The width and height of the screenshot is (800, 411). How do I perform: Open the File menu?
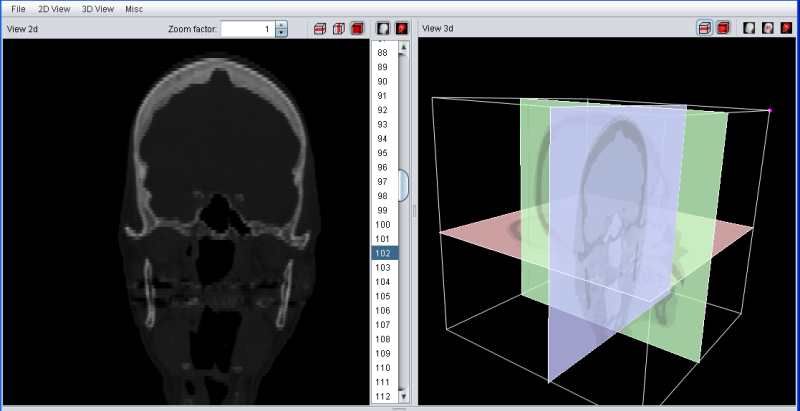tap(18, 8)
